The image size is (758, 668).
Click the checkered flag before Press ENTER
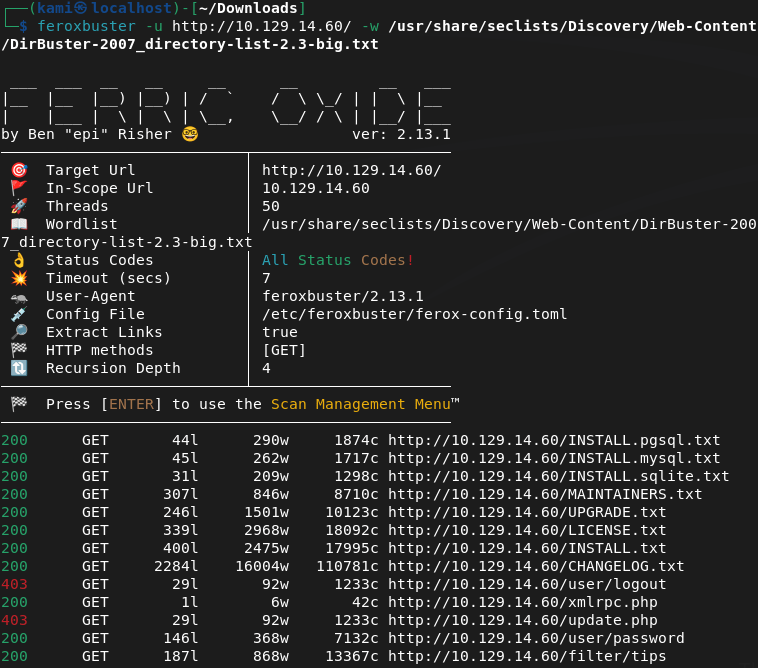18,404
